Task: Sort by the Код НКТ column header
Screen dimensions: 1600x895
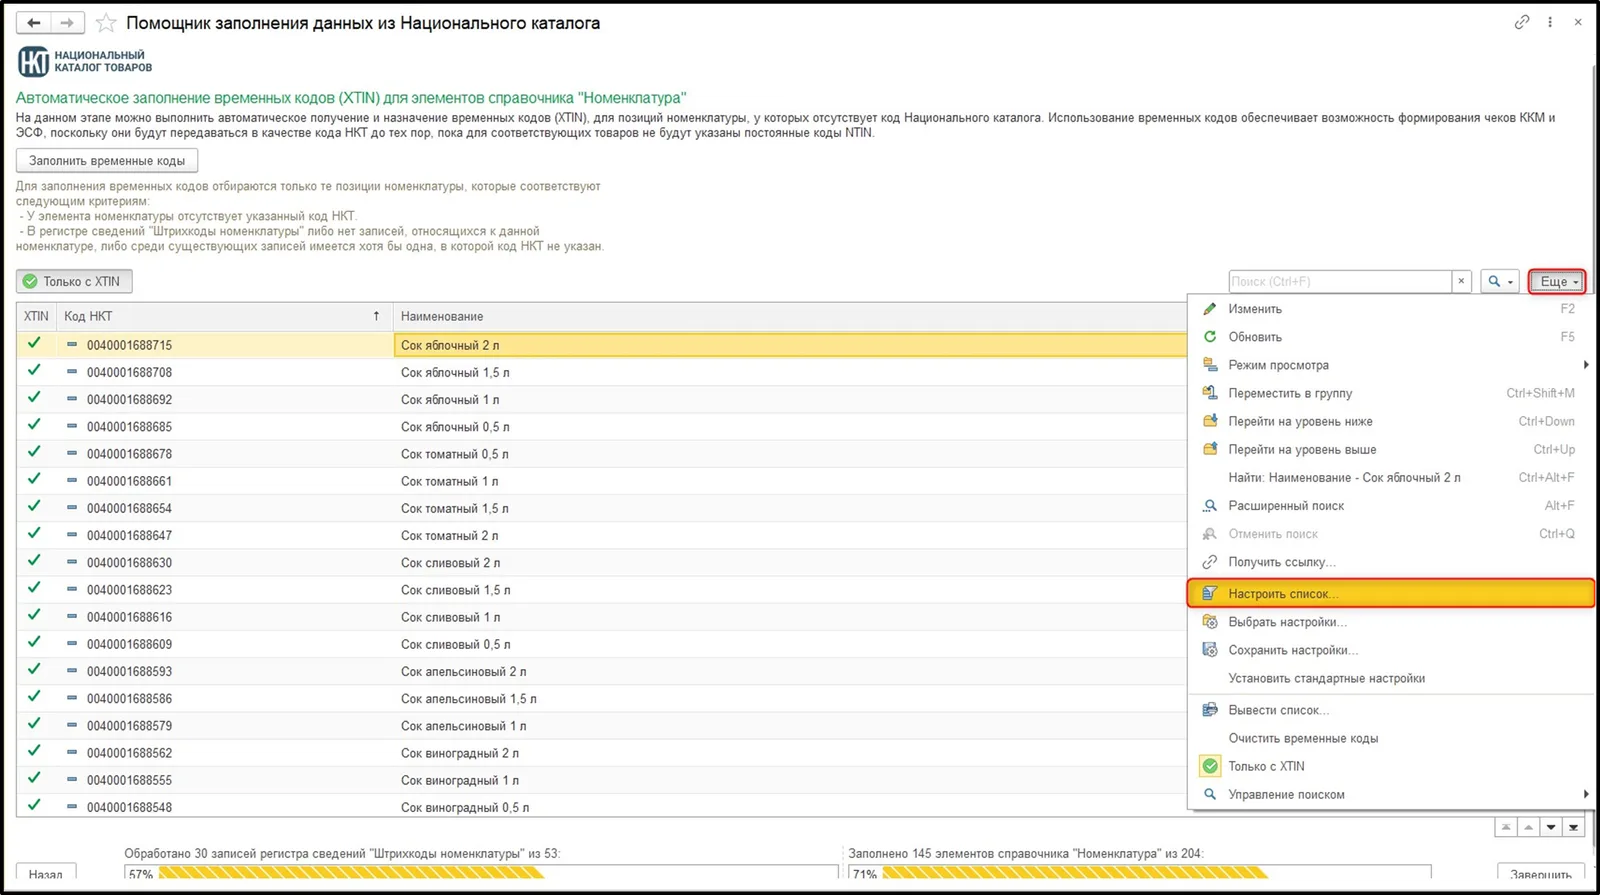Action: tap(223, 316)
